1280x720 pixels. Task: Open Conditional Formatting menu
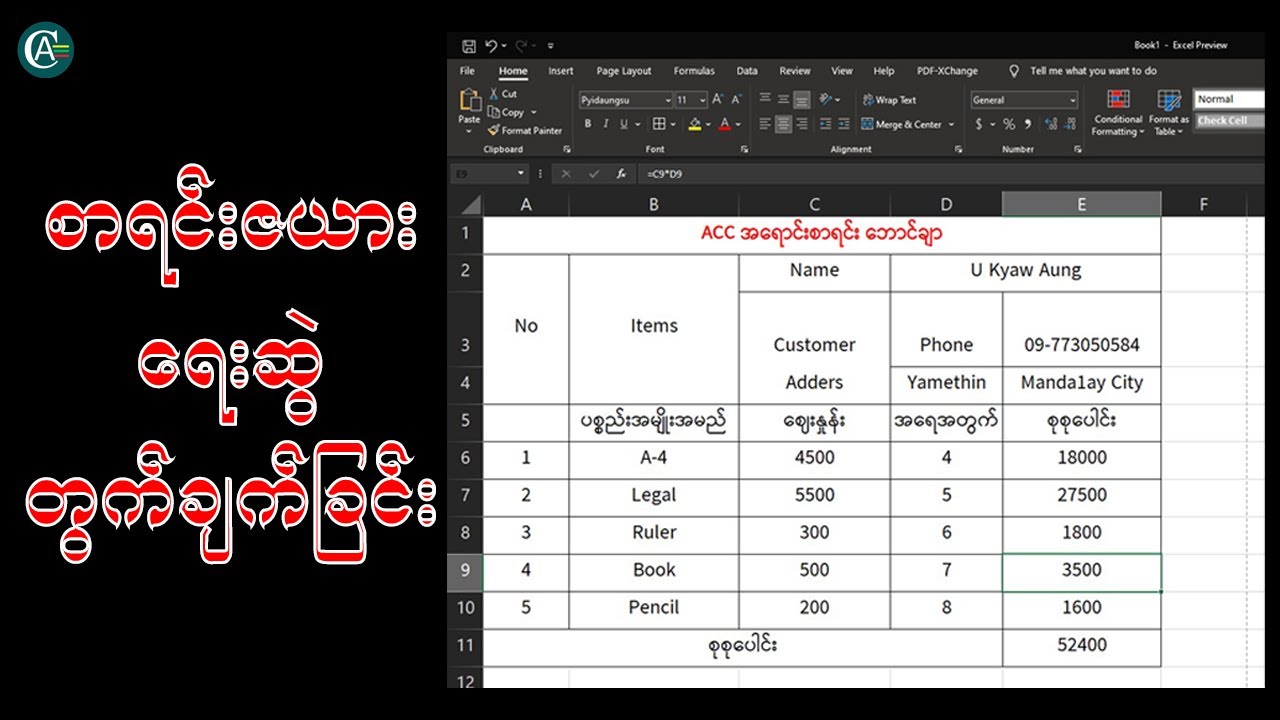[x=1118, y=113]
